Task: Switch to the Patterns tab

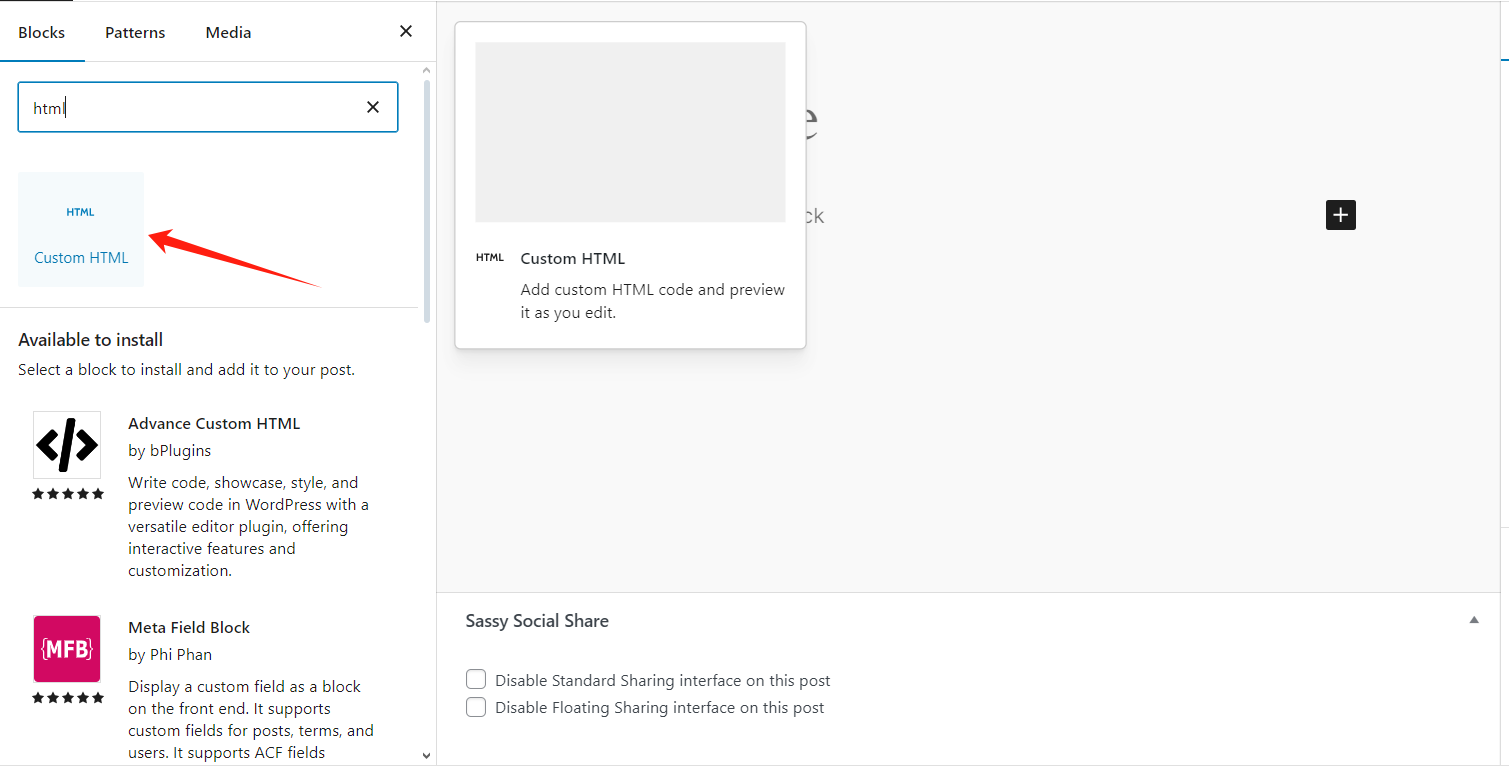Action: click(x=135, y=31)
